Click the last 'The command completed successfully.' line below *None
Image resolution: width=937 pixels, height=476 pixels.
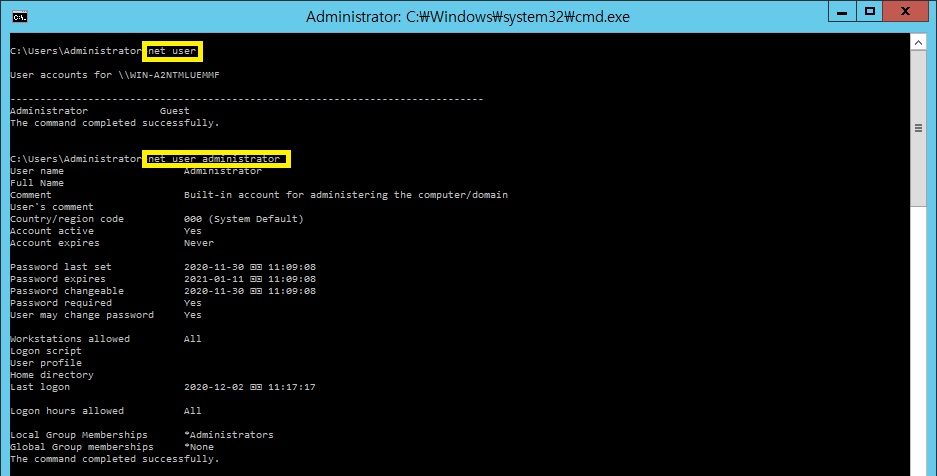tap(115, 459)
